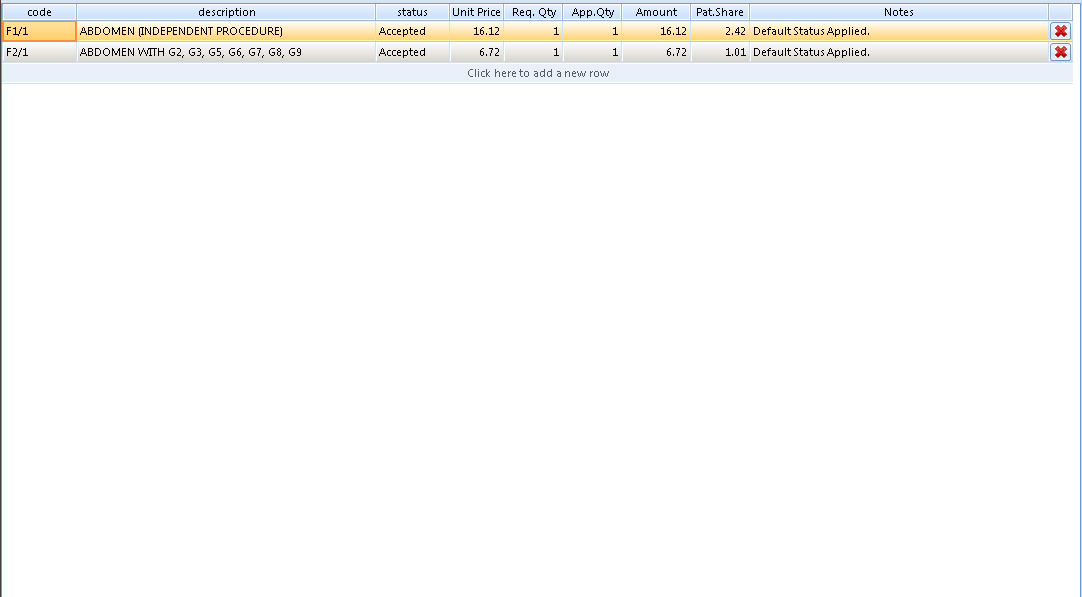Click Accepted status in F2/1 row
1082x597 pixels.
coord(413,52)
